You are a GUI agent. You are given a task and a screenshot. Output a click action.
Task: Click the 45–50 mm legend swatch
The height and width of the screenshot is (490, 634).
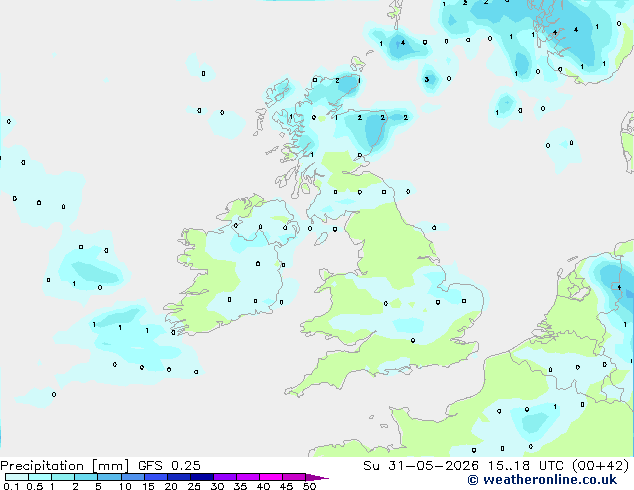coord(294,477)
